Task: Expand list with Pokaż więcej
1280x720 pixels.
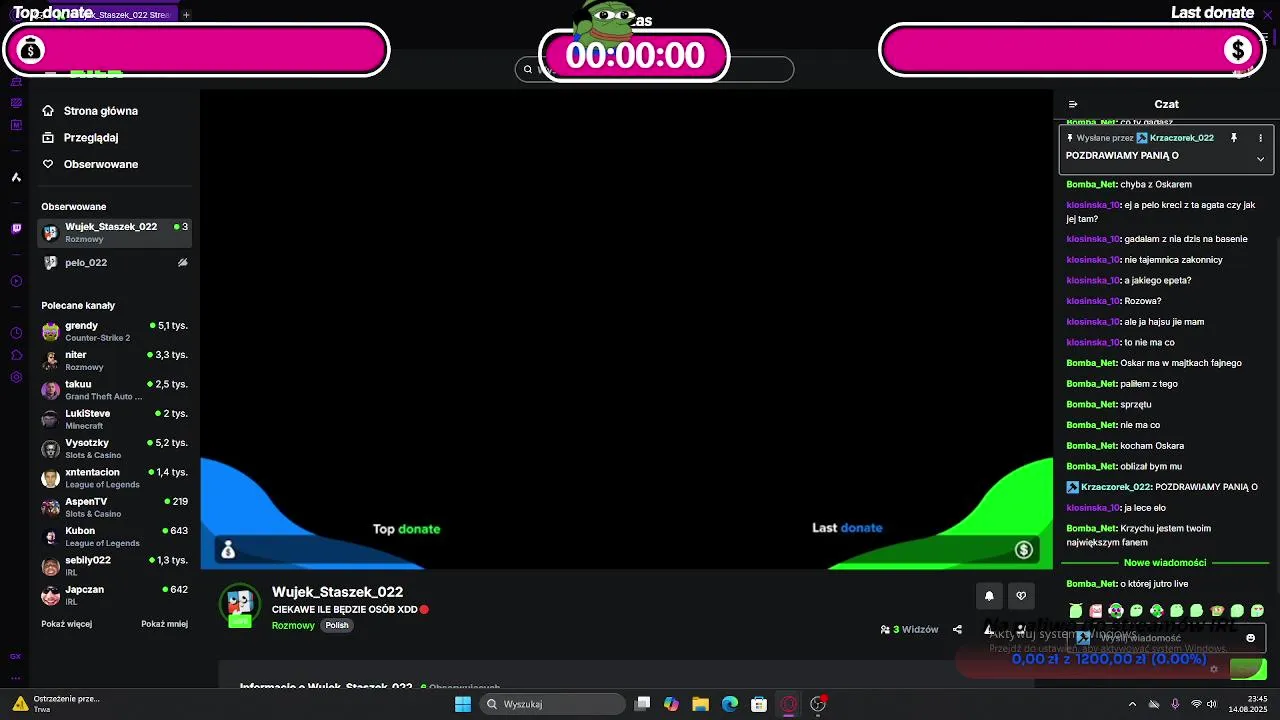Action: (x=67, y=624)
